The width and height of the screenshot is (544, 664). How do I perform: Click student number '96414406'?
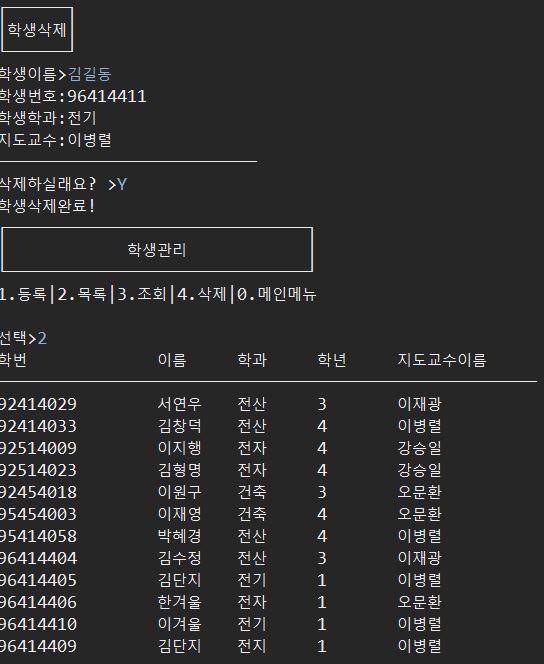coord(38,602)
